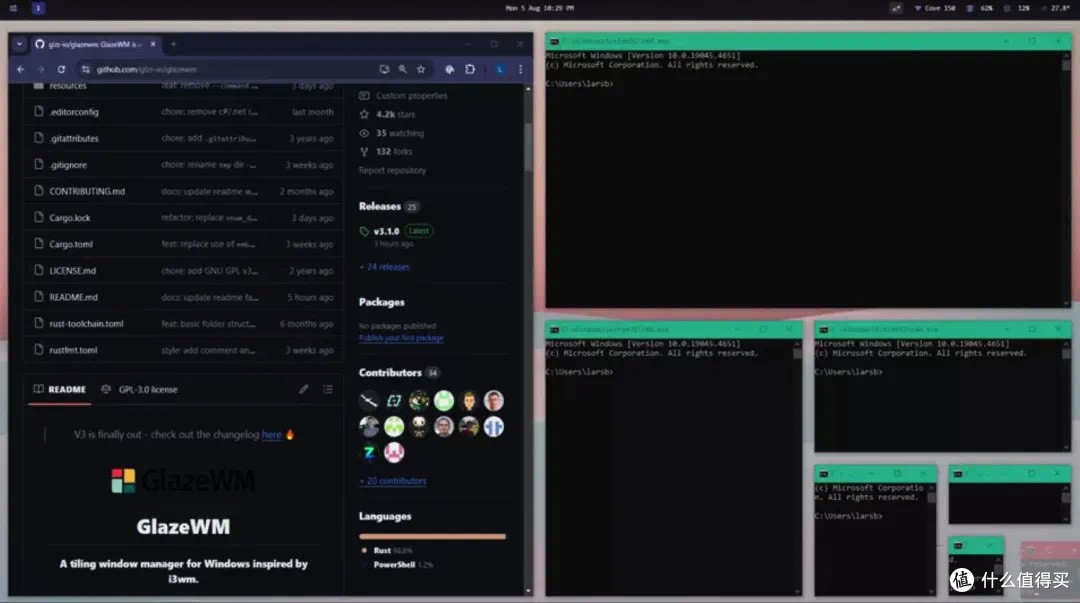Bookmark this page with the star icon
The height and width of the screenshot is (603, 1080).
click(421, 70)
